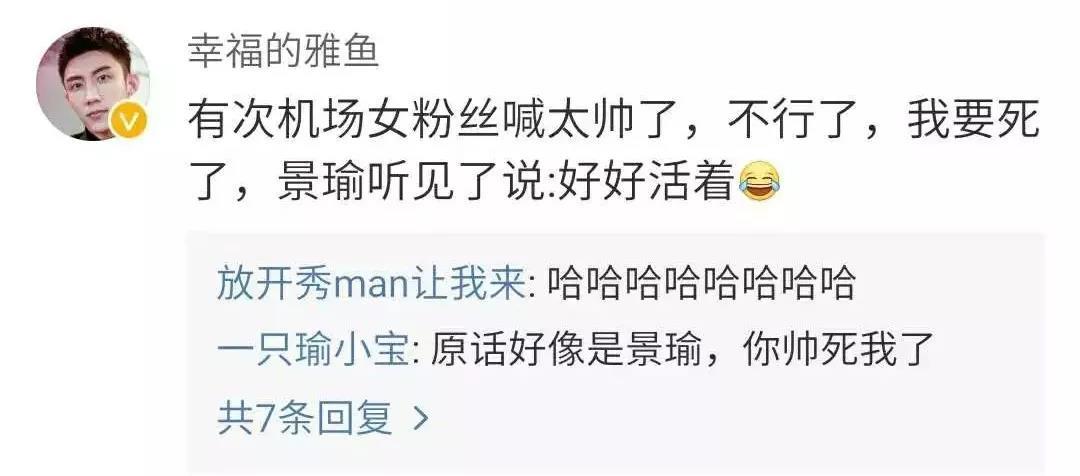Open 幸福的雅鱼's profile avatar photo

[93, 83]
